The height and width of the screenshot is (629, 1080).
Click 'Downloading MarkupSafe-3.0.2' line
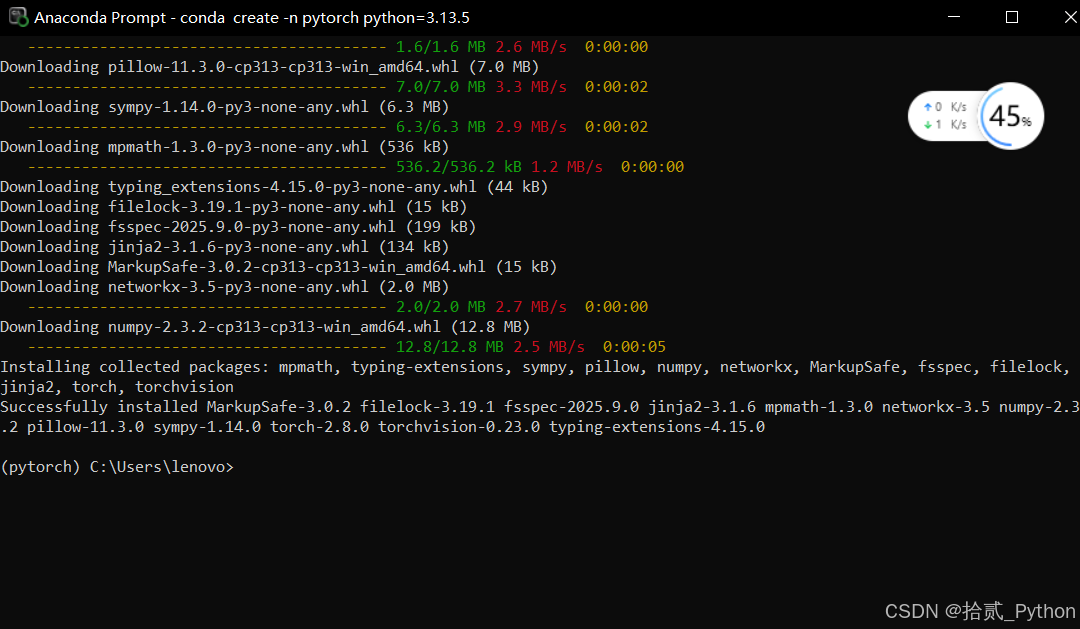278,267
